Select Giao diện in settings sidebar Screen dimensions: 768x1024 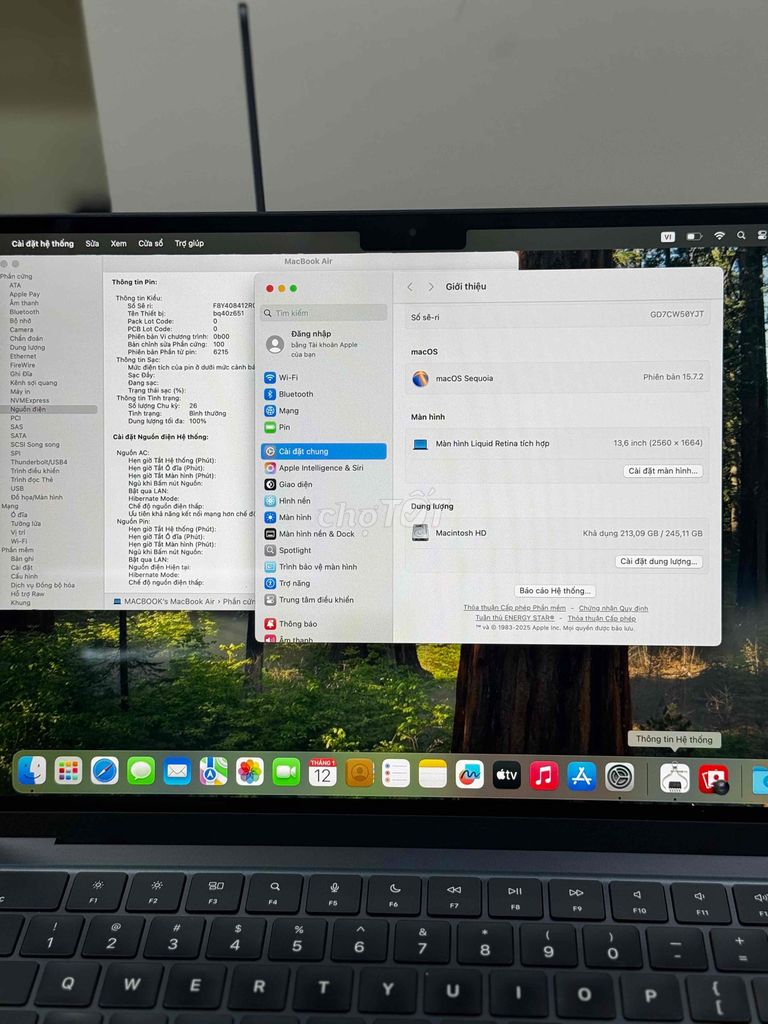coord(324,485)
